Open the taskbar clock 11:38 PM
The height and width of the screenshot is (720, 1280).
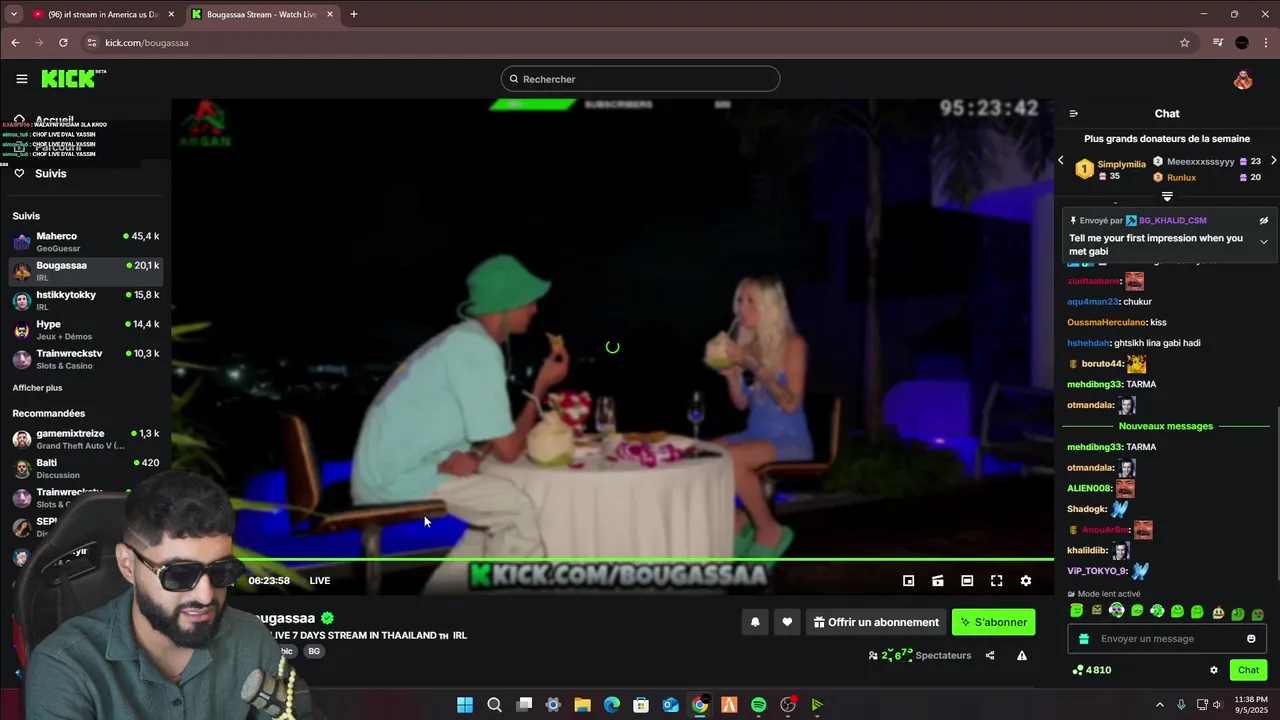pyautogui.click(x=1250, y=705)
